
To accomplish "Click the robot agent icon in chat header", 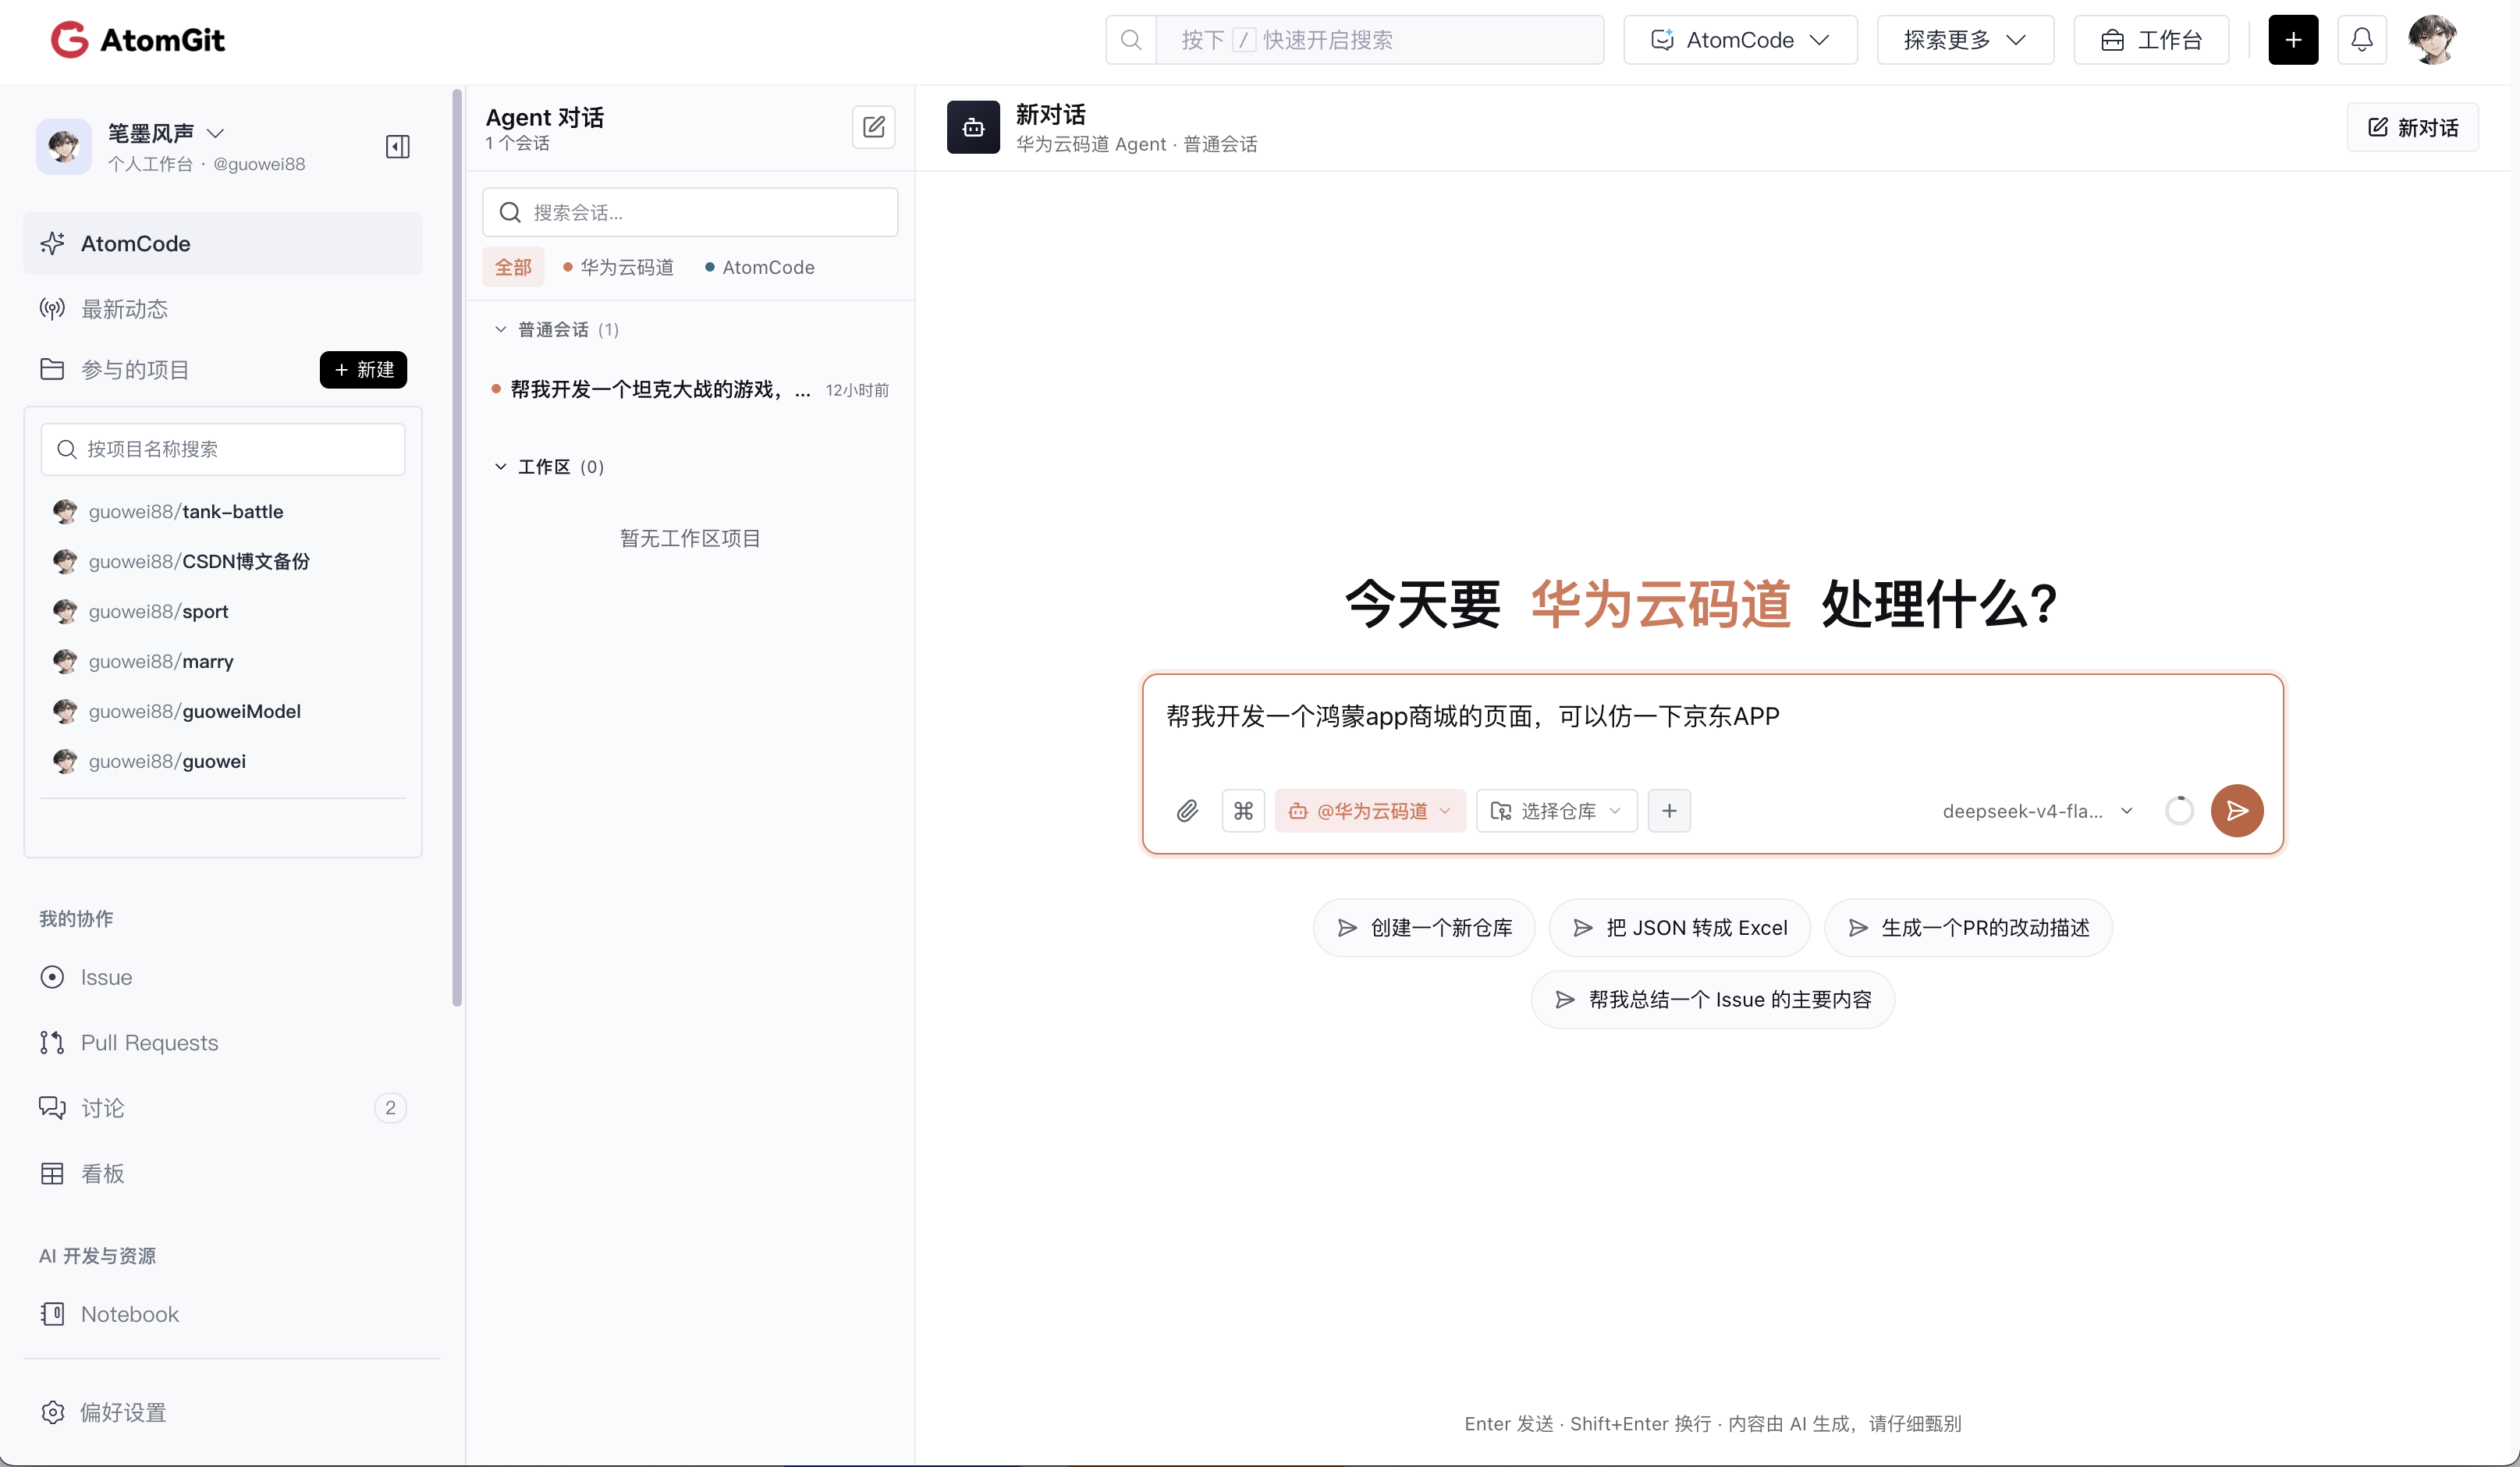I will pos(973,127).
